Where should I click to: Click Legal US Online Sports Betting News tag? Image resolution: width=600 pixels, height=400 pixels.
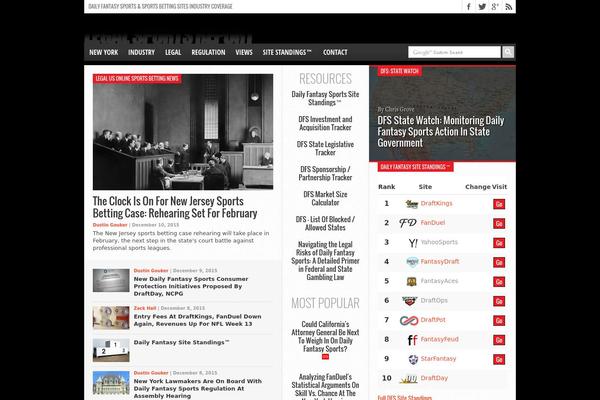pos(137,78)
